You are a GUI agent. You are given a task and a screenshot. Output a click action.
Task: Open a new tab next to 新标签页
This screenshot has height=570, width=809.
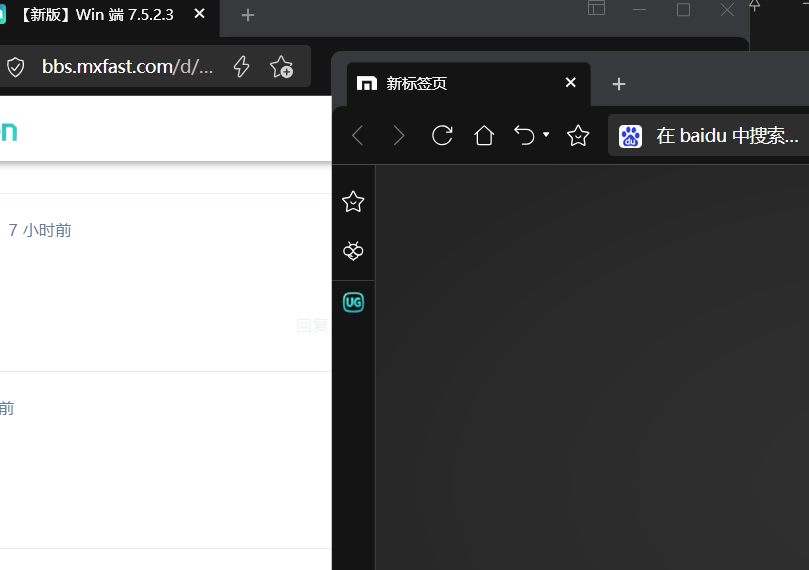click(619, 84)
